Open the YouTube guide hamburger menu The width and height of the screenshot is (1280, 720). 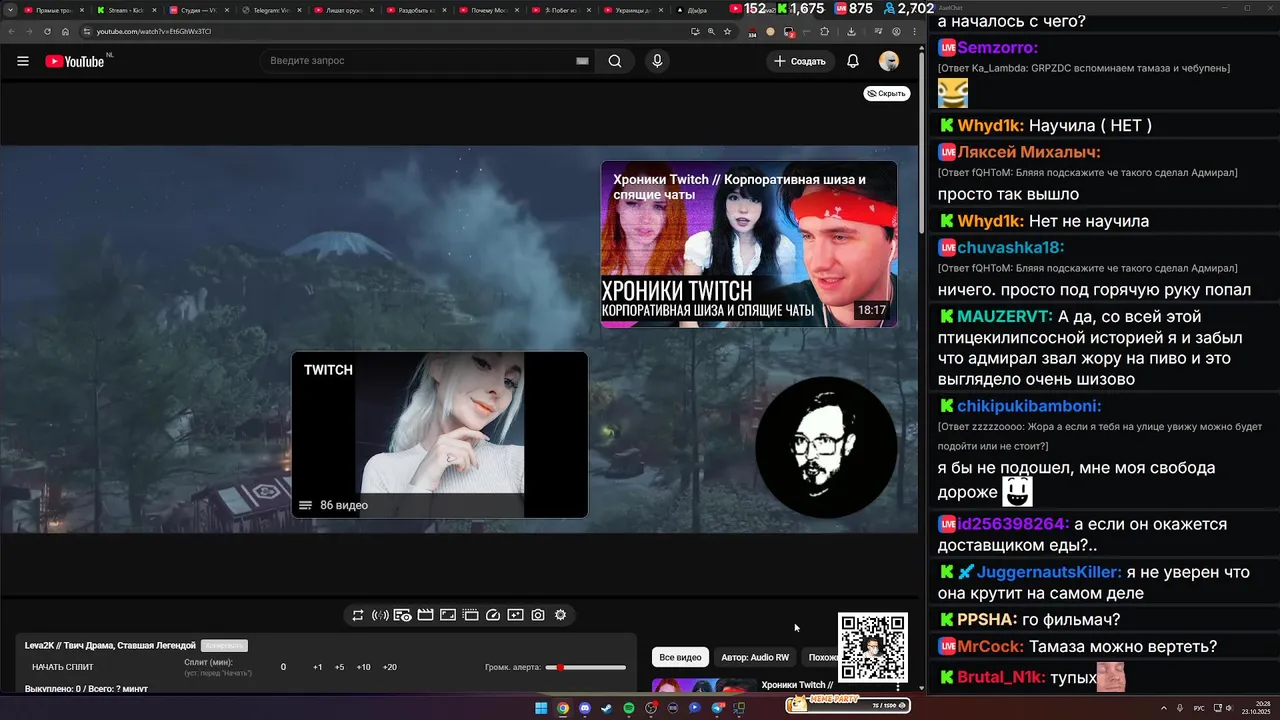click(23, 61)
